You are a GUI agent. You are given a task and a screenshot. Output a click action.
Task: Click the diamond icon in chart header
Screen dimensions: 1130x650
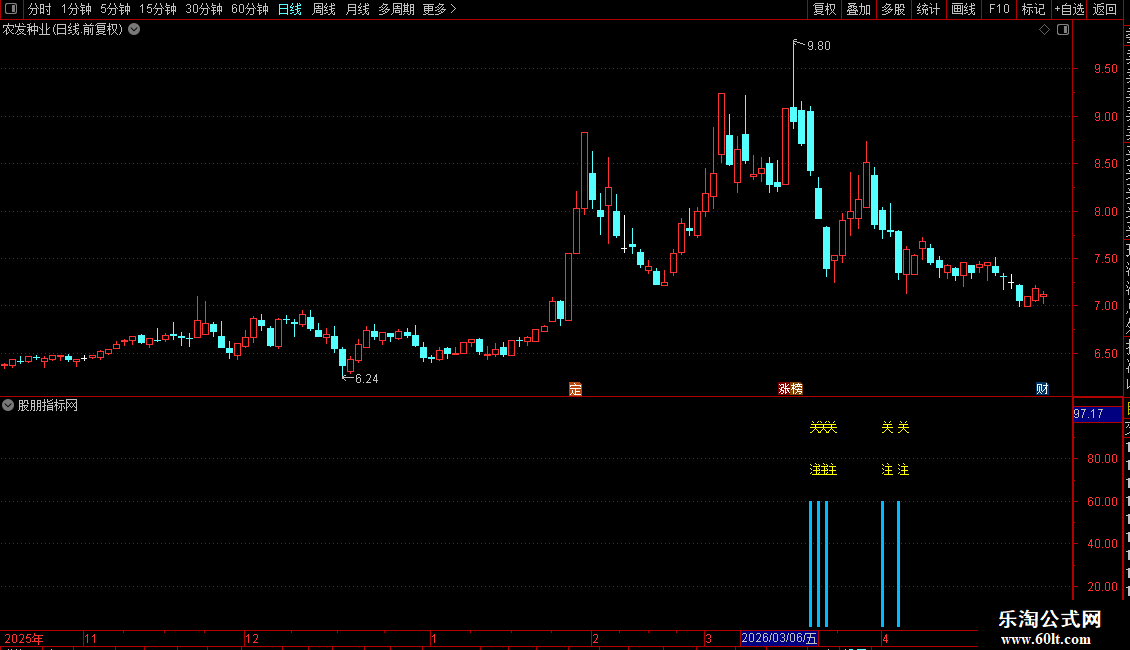point(1044,30)
